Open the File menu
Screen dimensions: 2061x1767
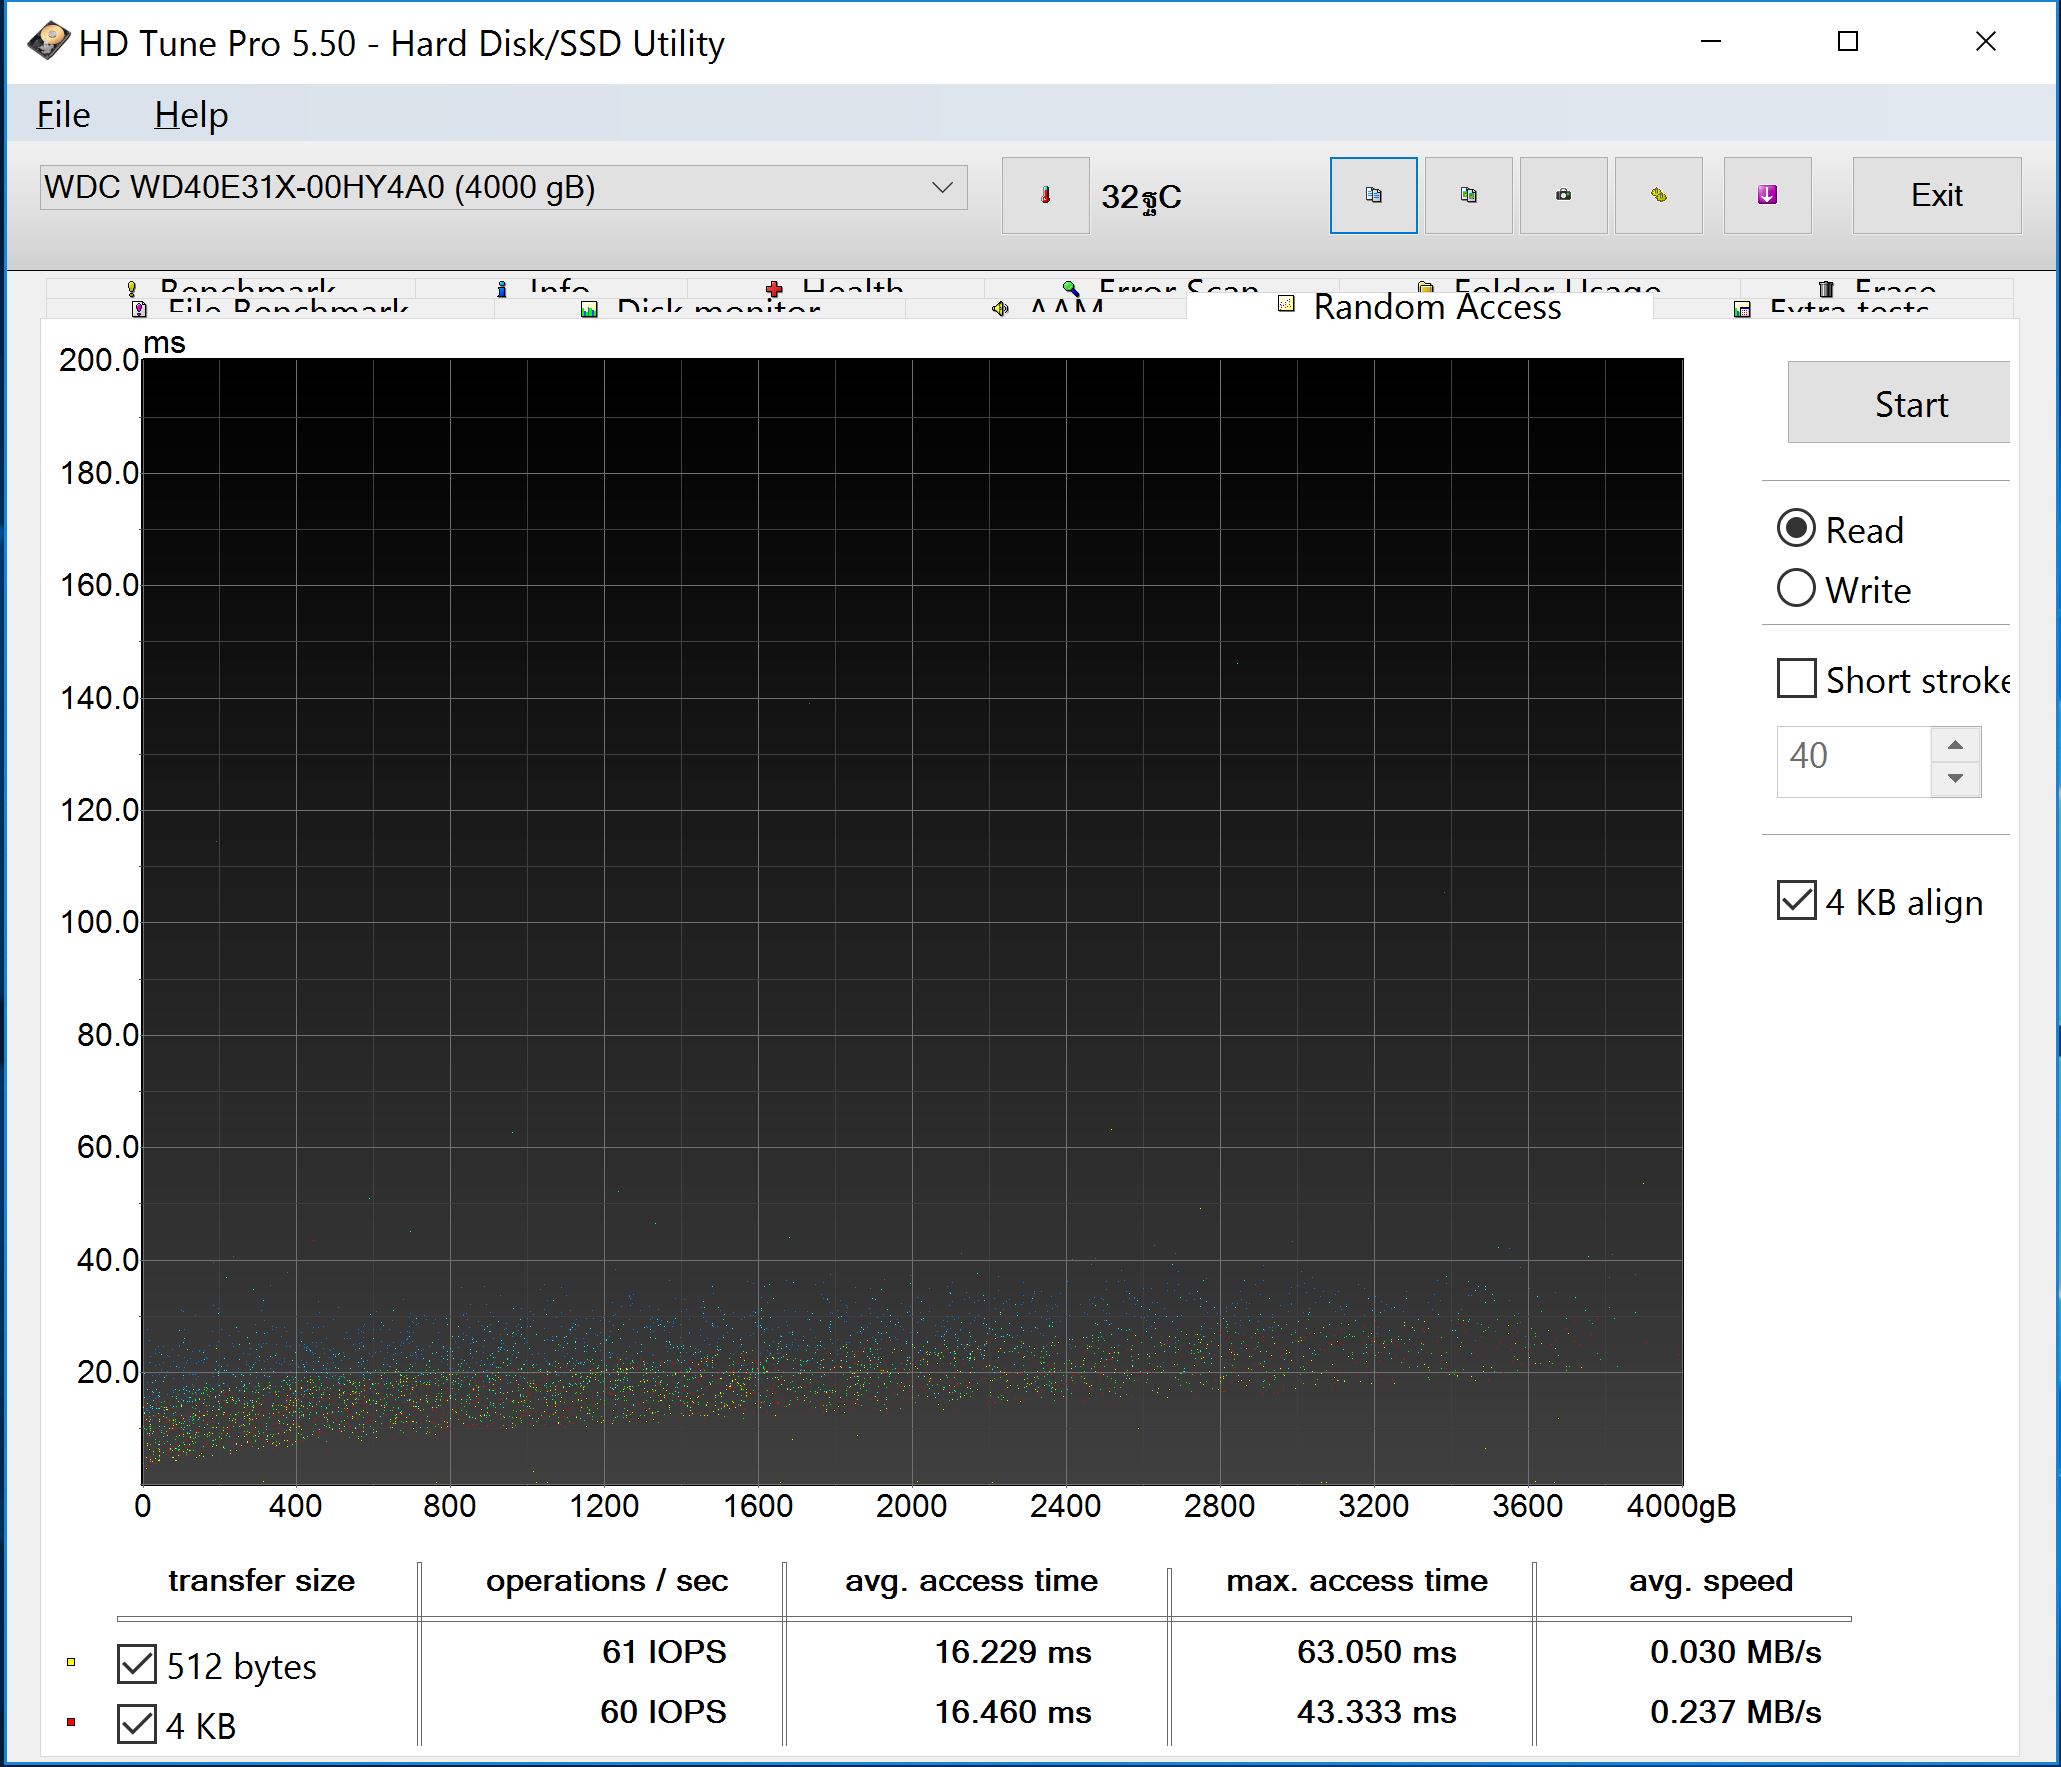(x=63, y=115)
